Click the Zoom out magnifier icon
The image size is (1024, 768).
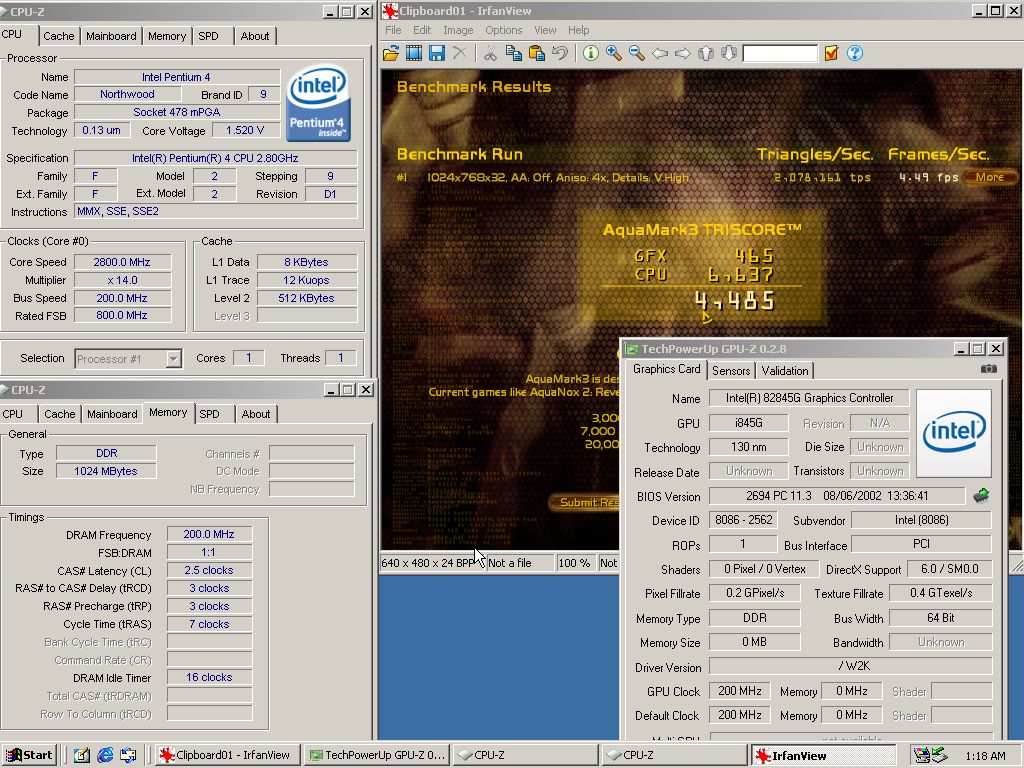click(637, 54)
